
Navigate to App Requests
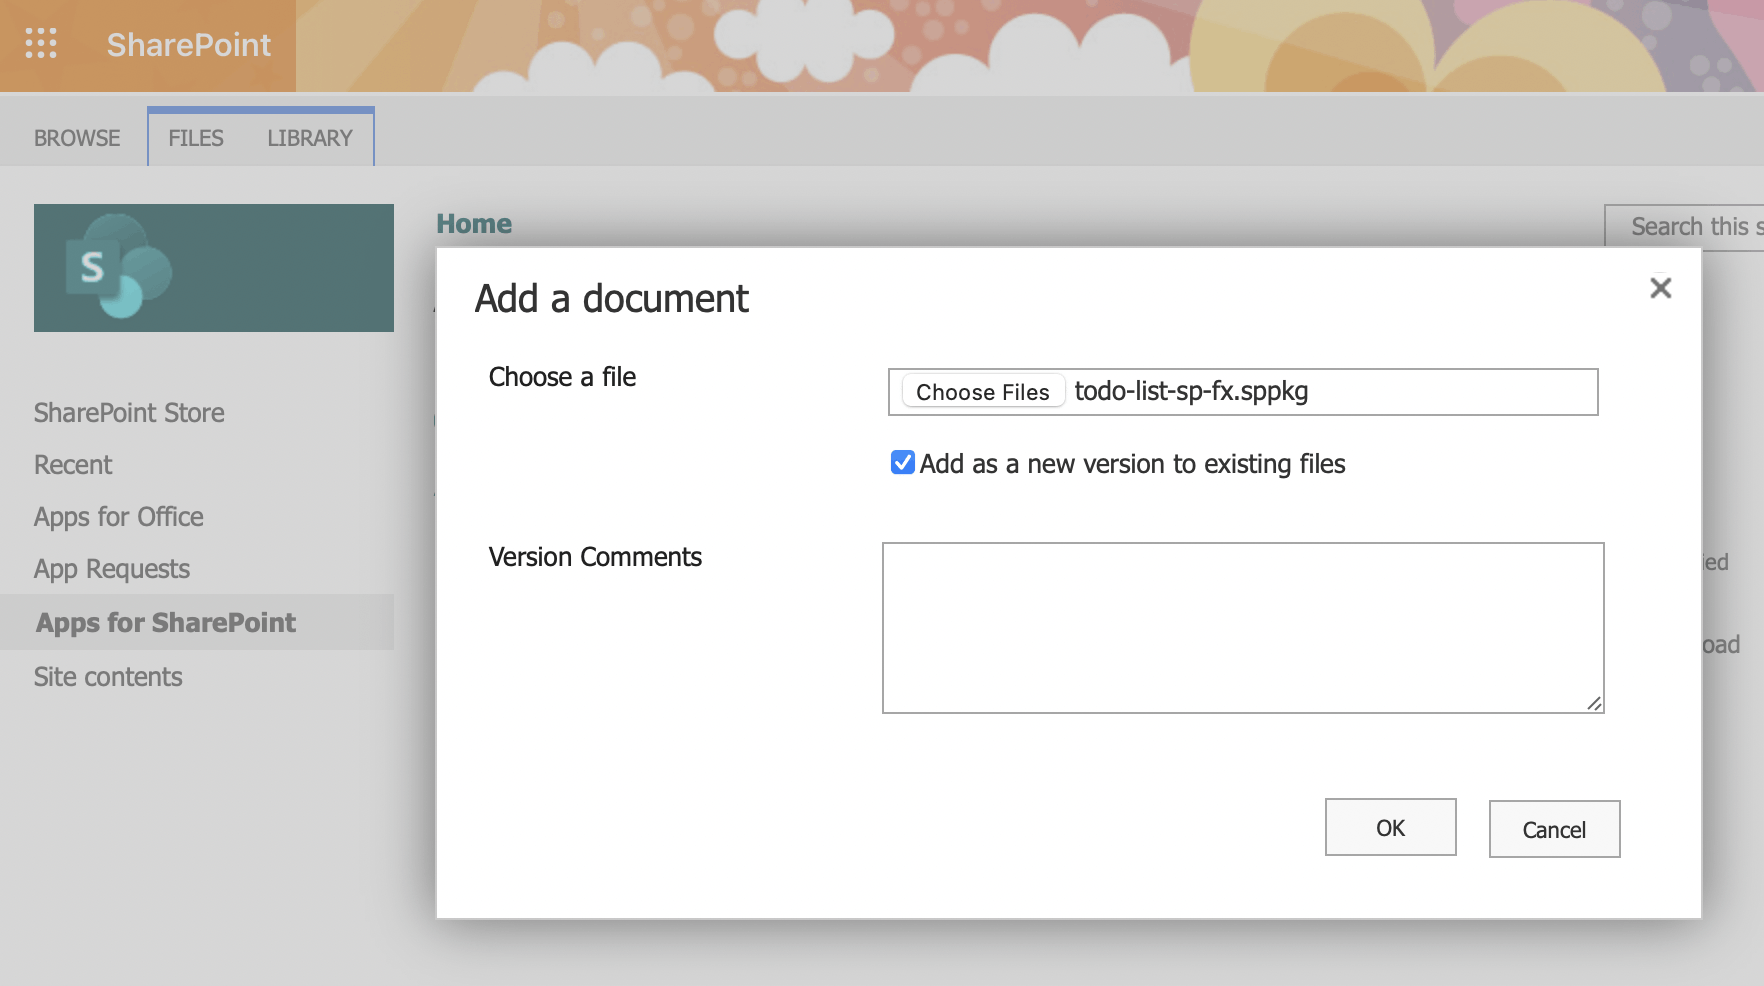click(x=112, y=569)
